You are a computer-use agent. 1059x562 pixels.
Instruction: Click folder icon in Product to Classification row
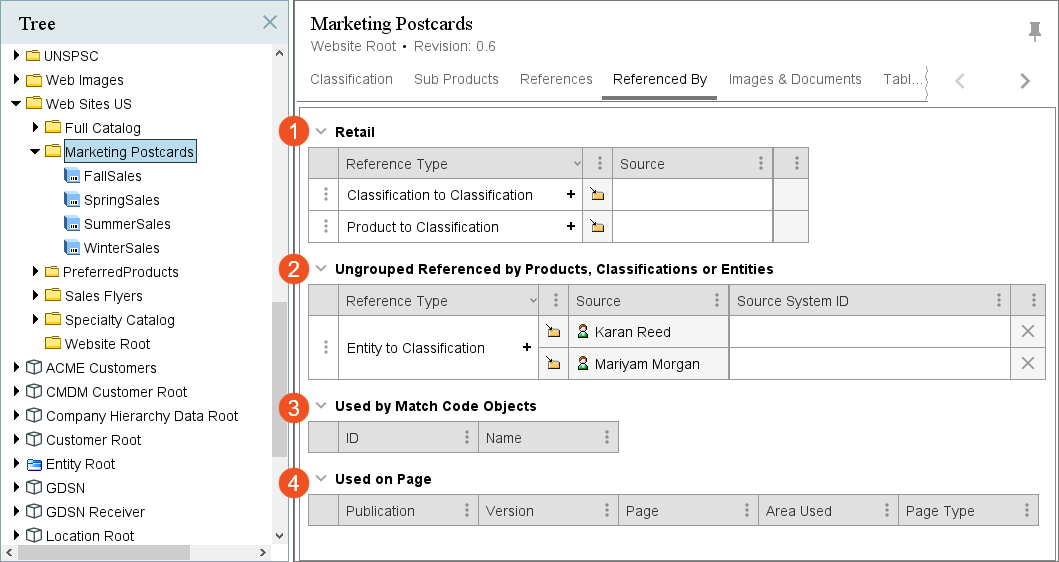click(x=597, y=227)
